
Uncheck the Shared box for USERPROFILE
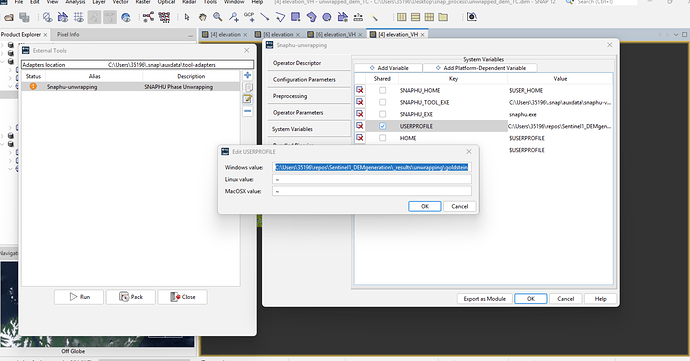382,126
